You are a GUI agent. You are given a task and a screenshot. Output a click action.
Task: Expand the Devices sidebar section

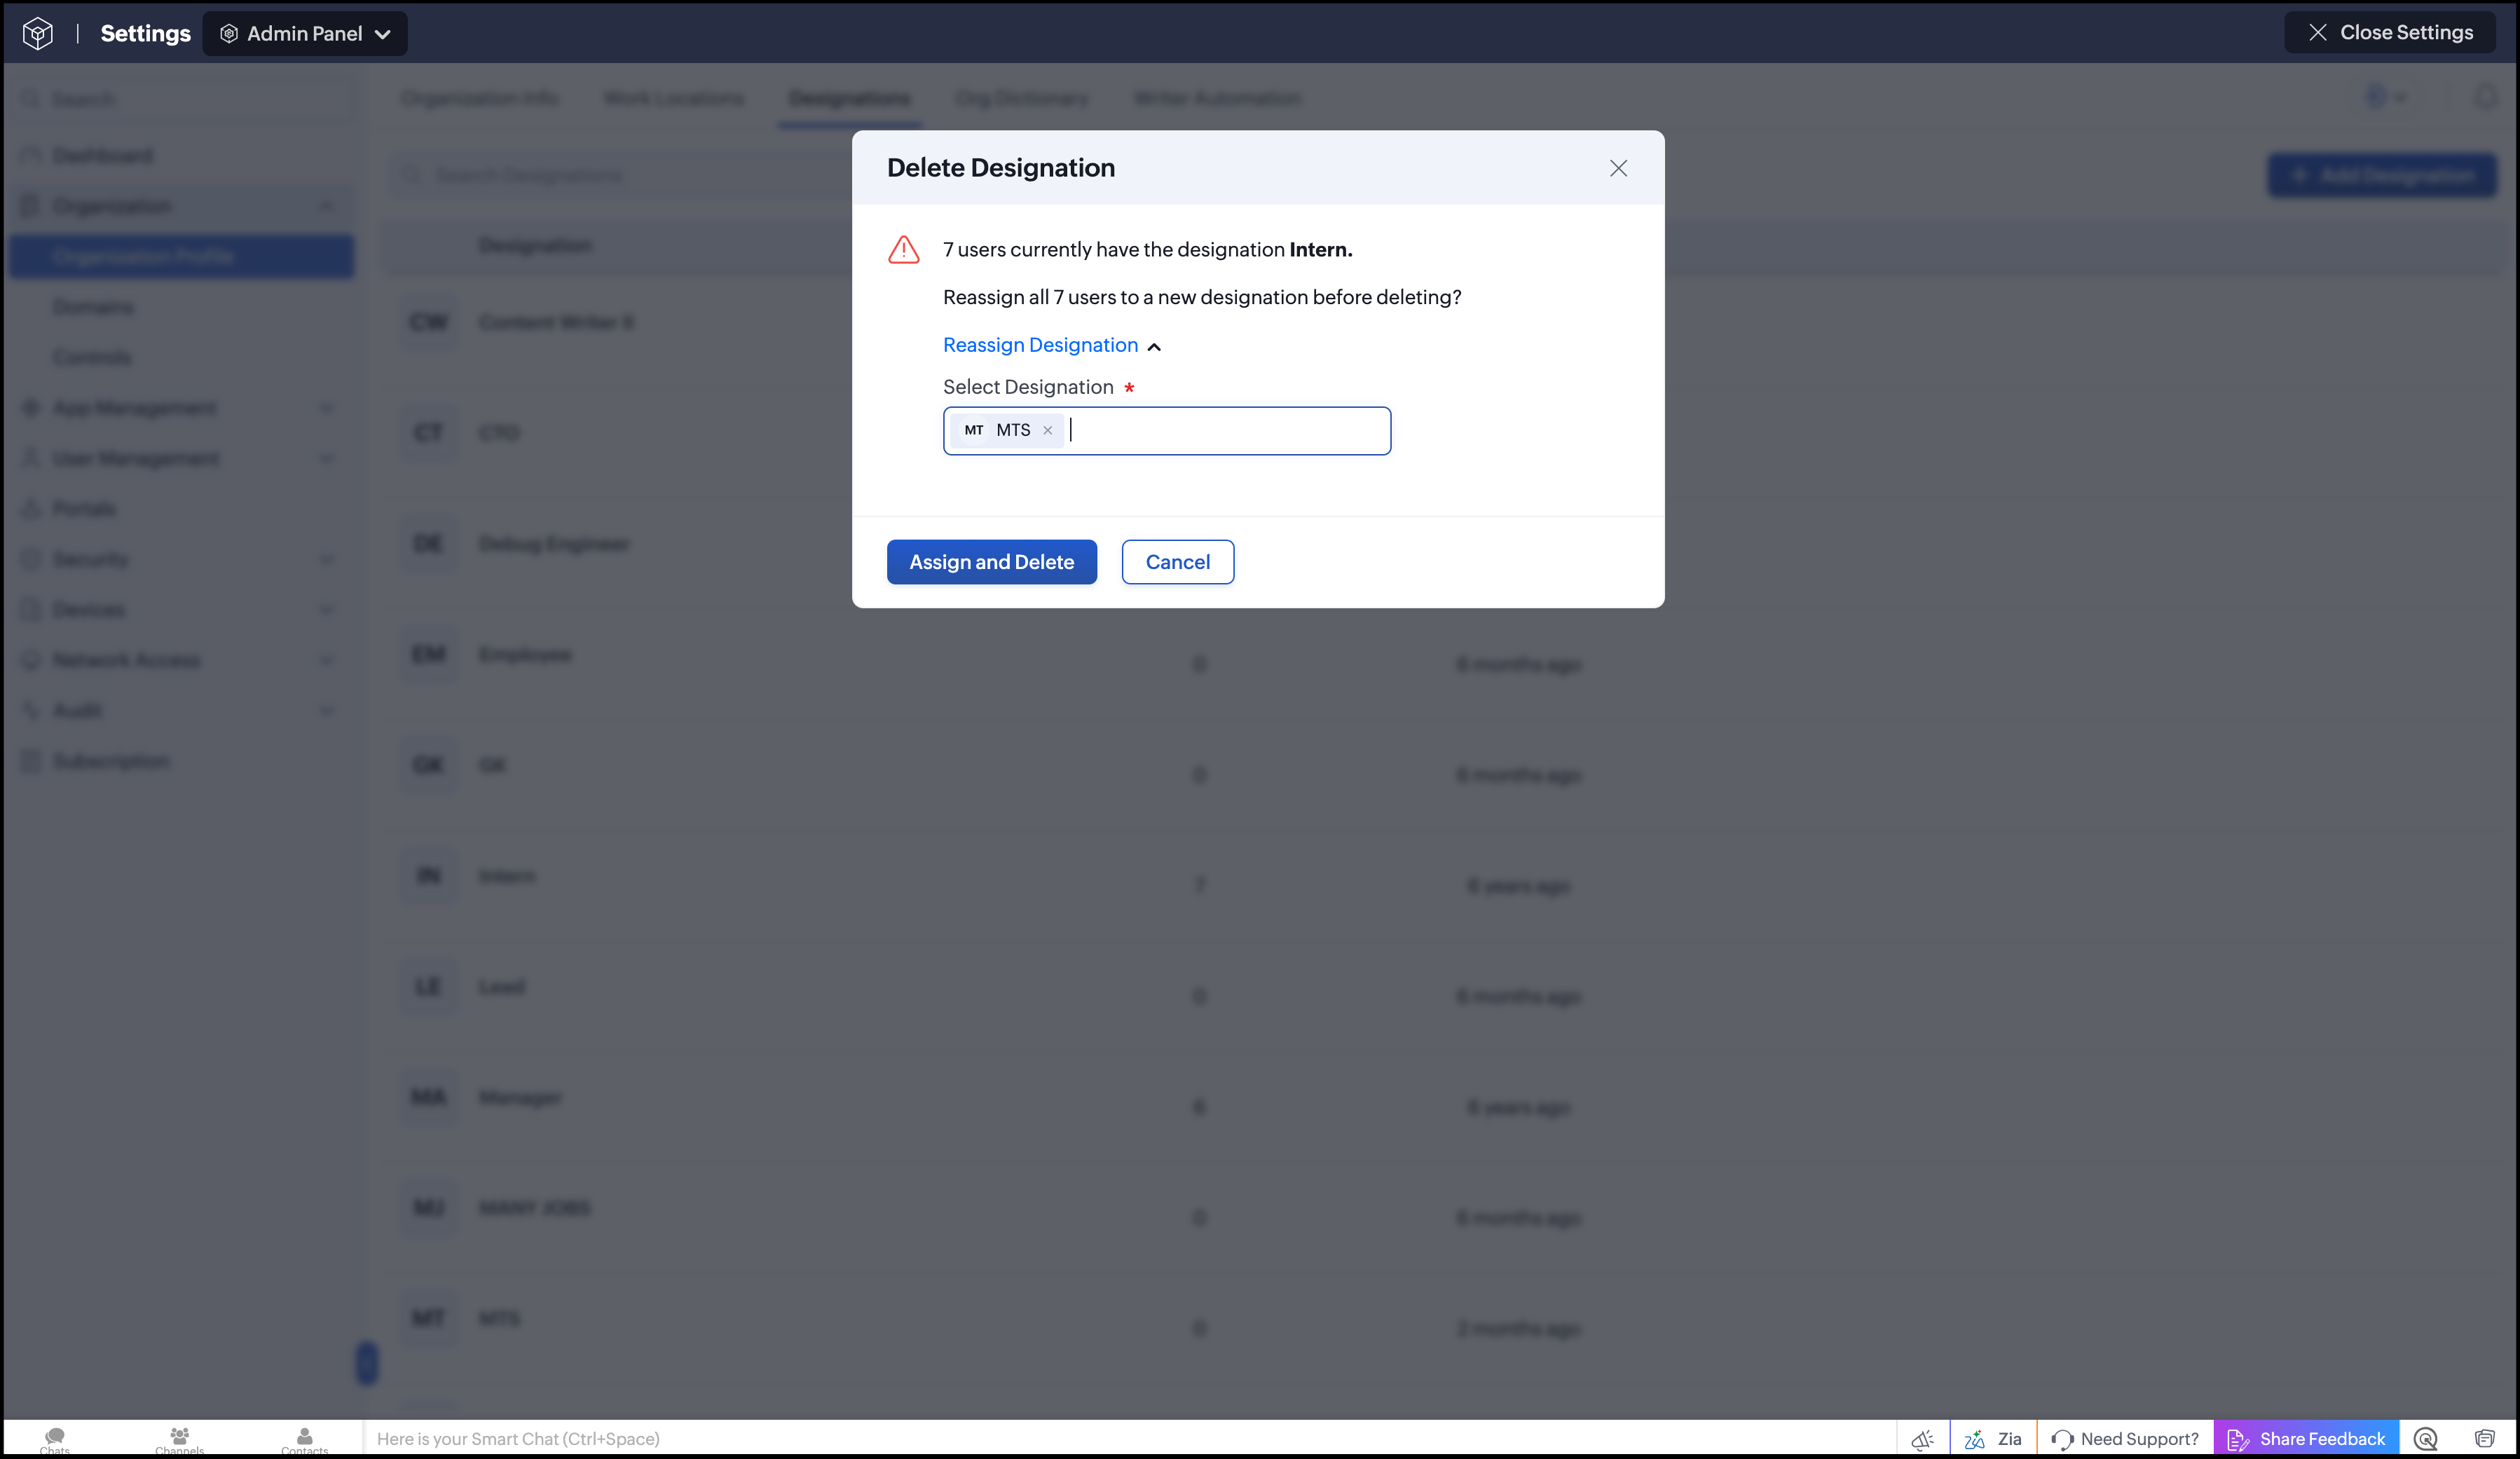tap(181, 610)
